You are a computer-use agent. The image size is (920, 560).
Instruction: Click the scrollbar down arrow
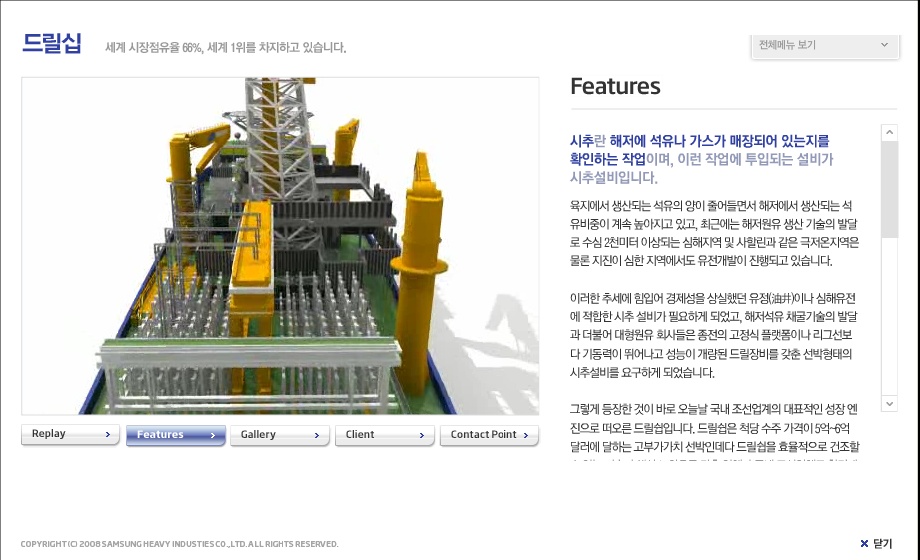point(889,403)
